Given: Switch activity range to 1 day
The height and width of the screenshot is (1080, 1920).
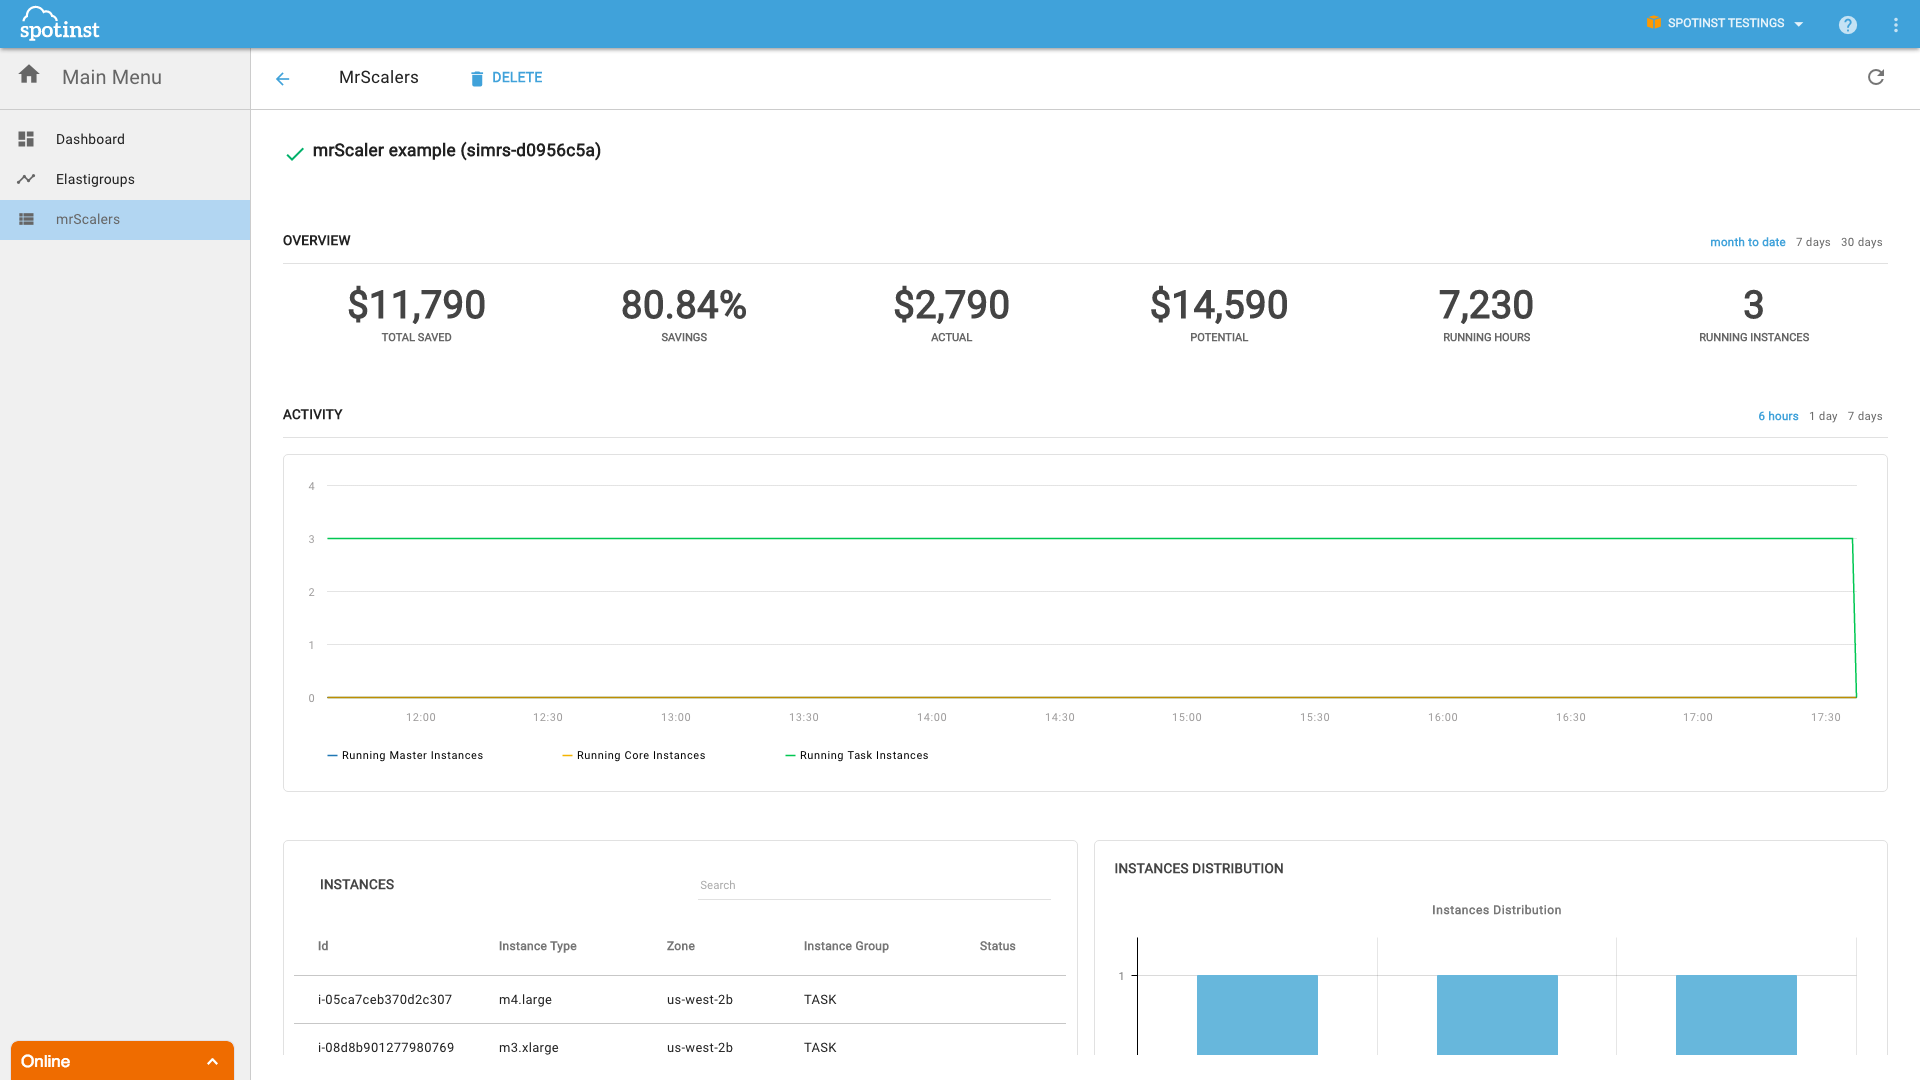Looking at the screenshot, I should pyautogui.click(x=1822, y=416).
